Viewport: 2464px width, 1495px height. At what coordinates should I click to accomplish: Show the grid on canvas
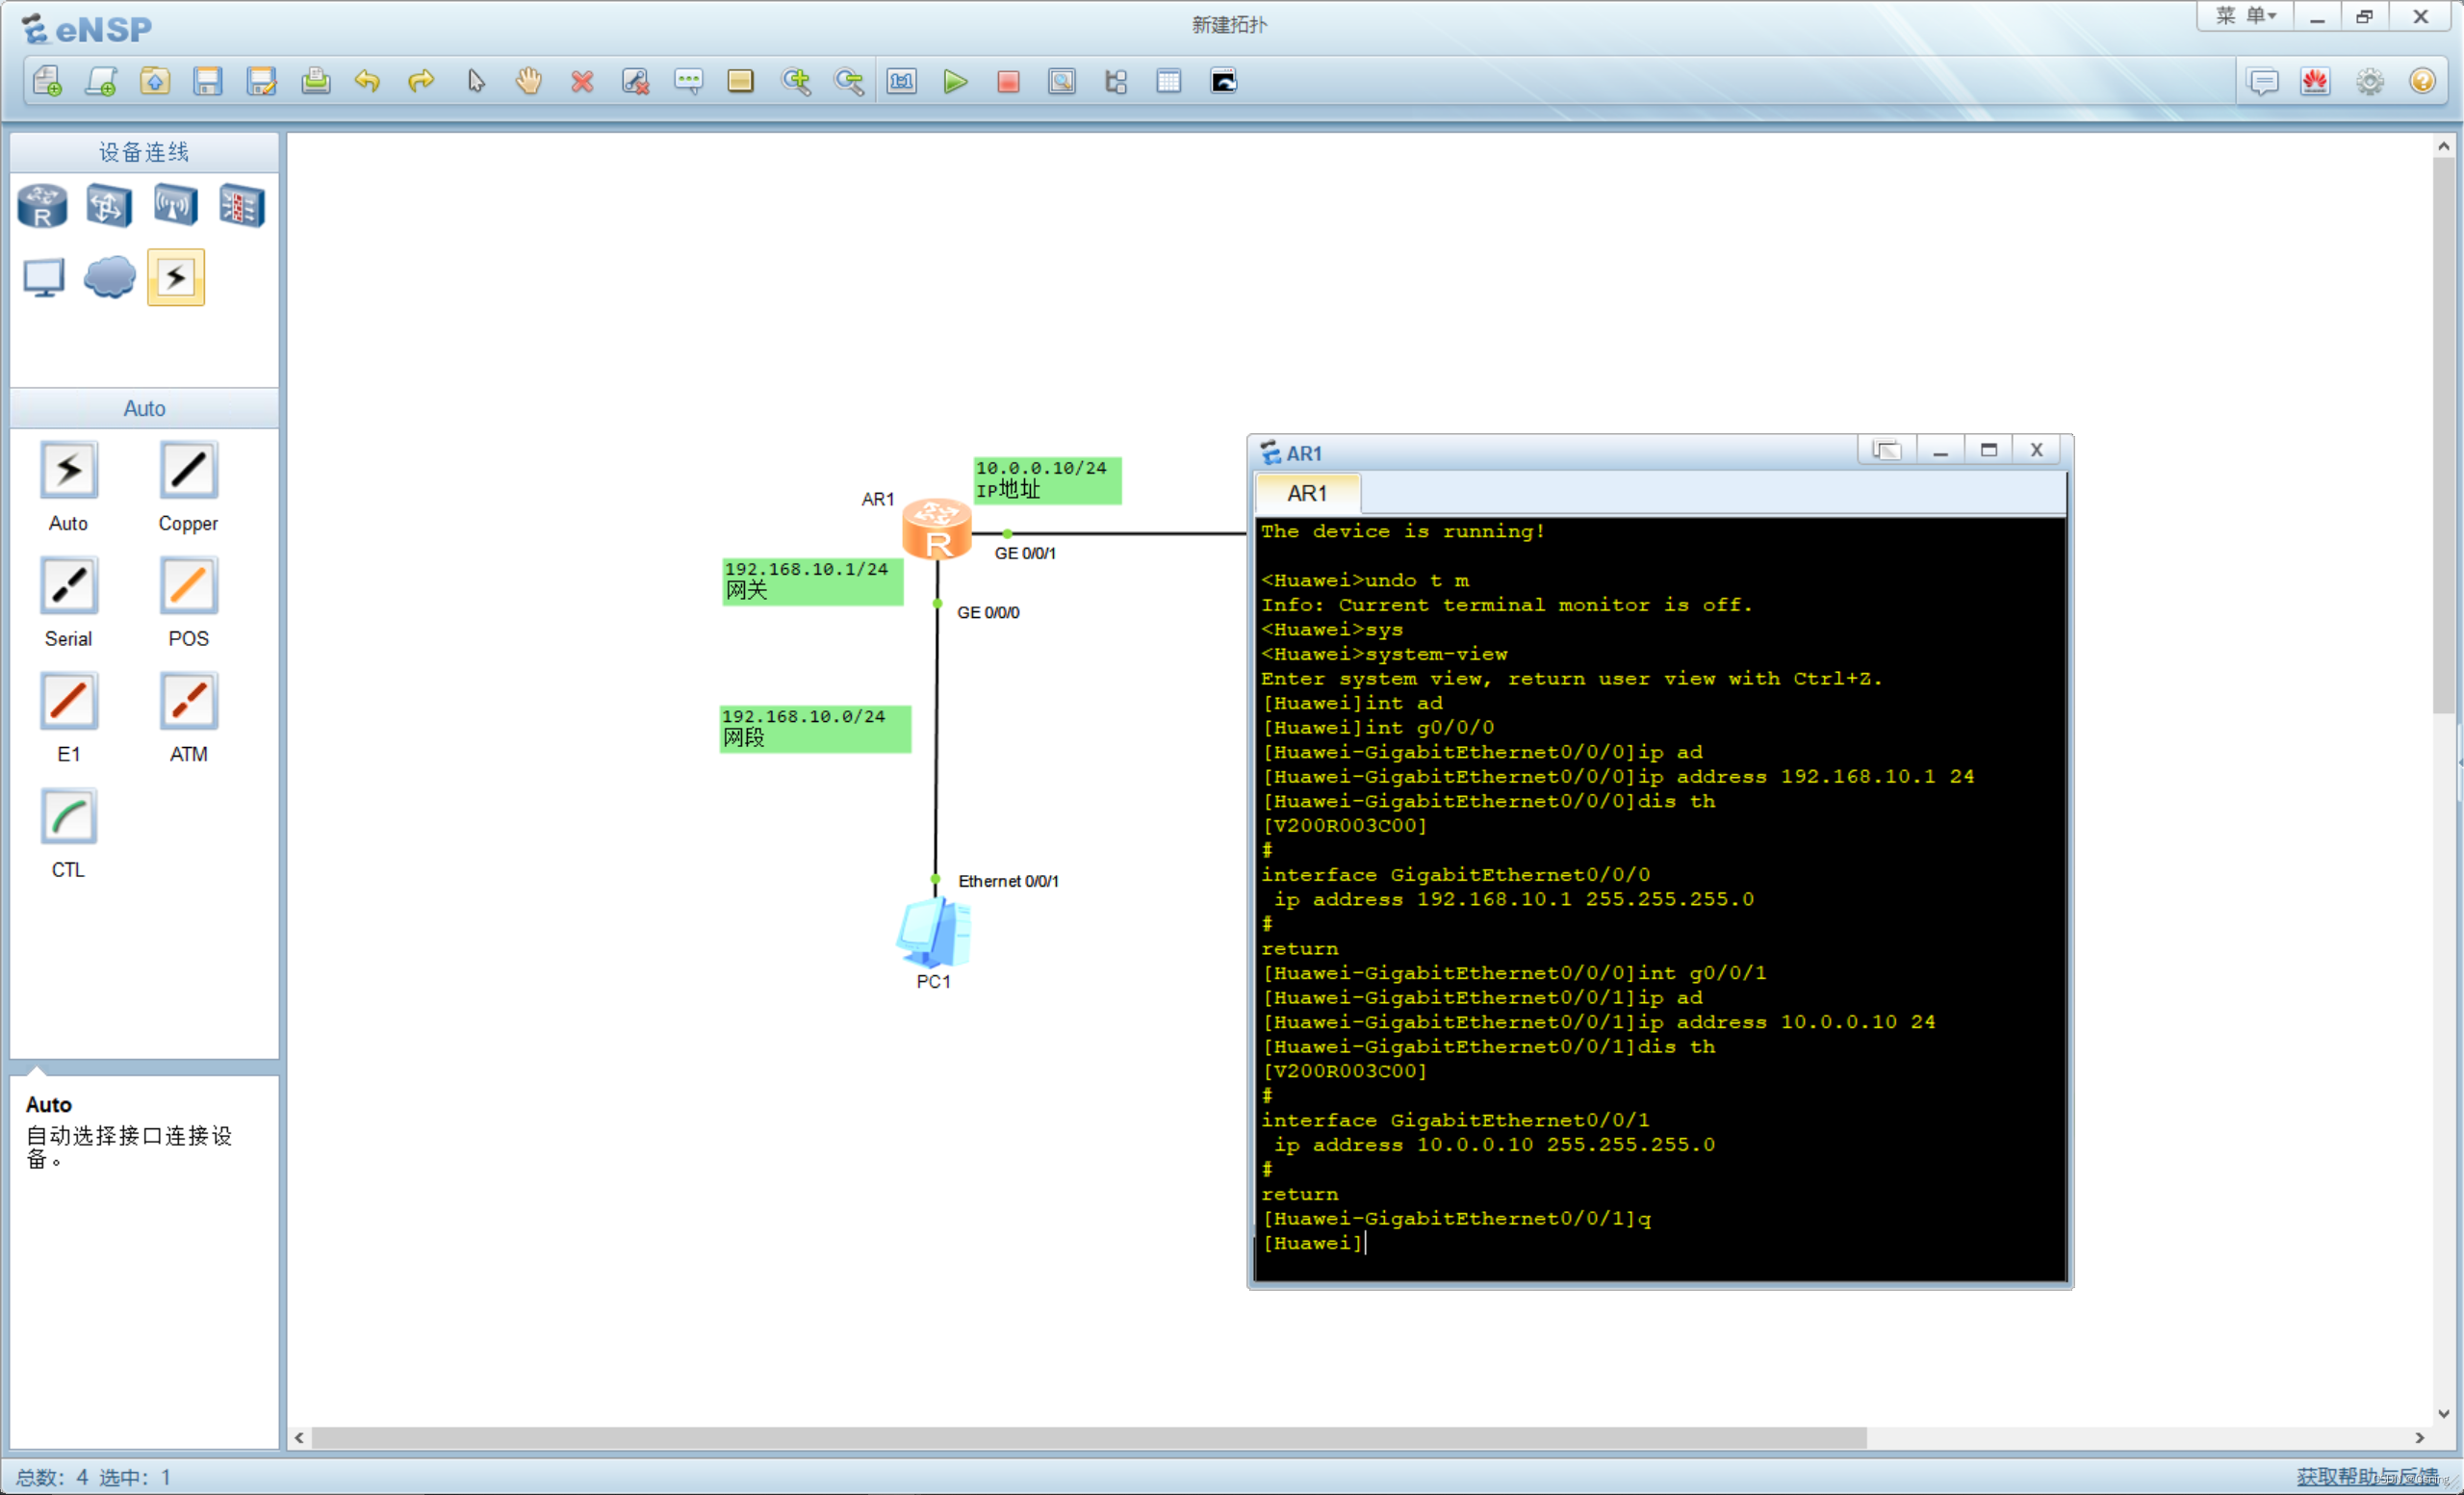[x=1169, y=81]
